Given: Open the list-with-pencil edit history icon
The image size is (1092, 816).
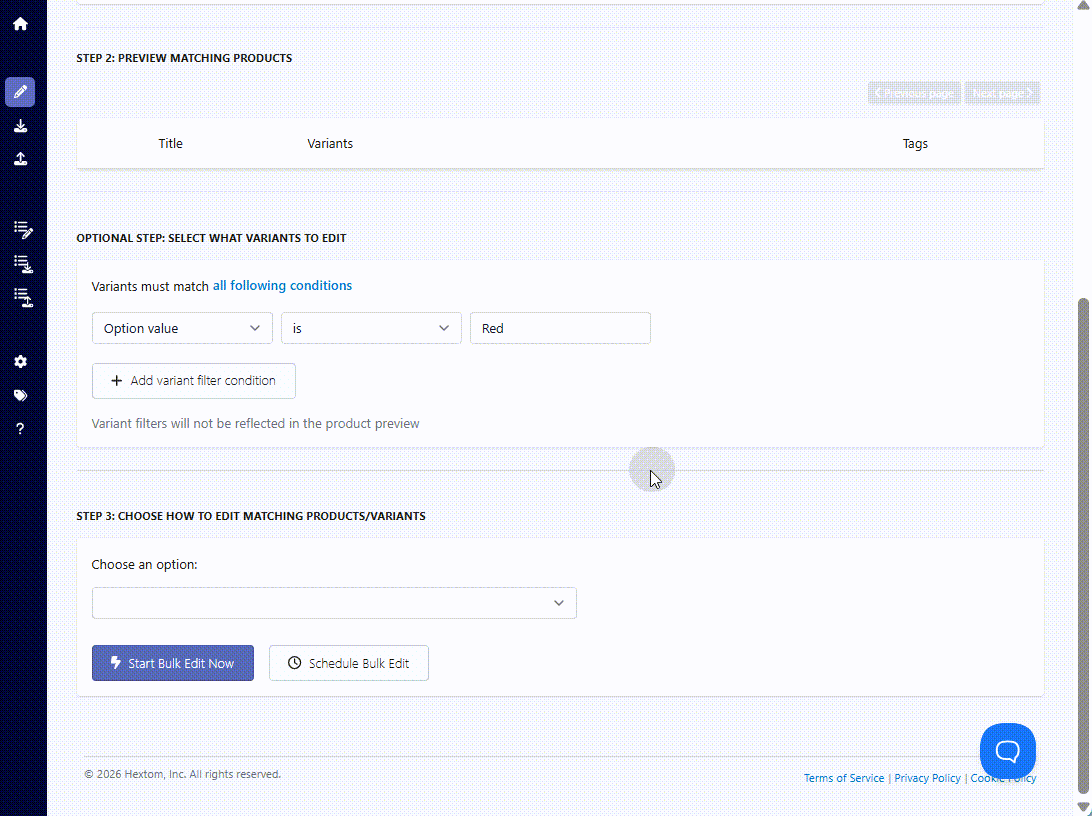Looking at the screenshot, I should coord(23,230).
